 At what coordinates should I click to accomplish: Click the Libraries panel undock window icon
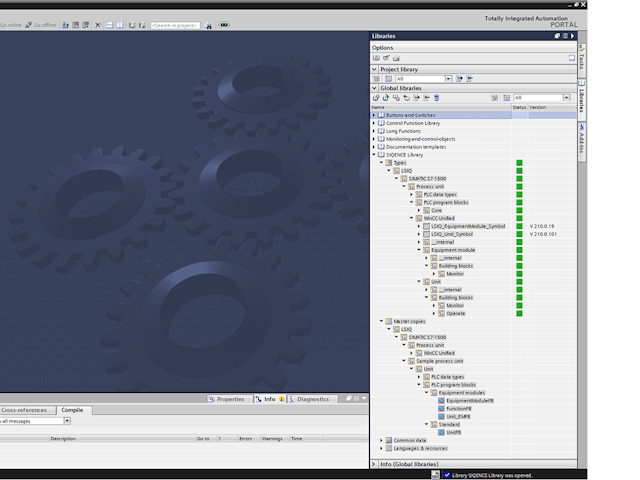coord(557,36)
